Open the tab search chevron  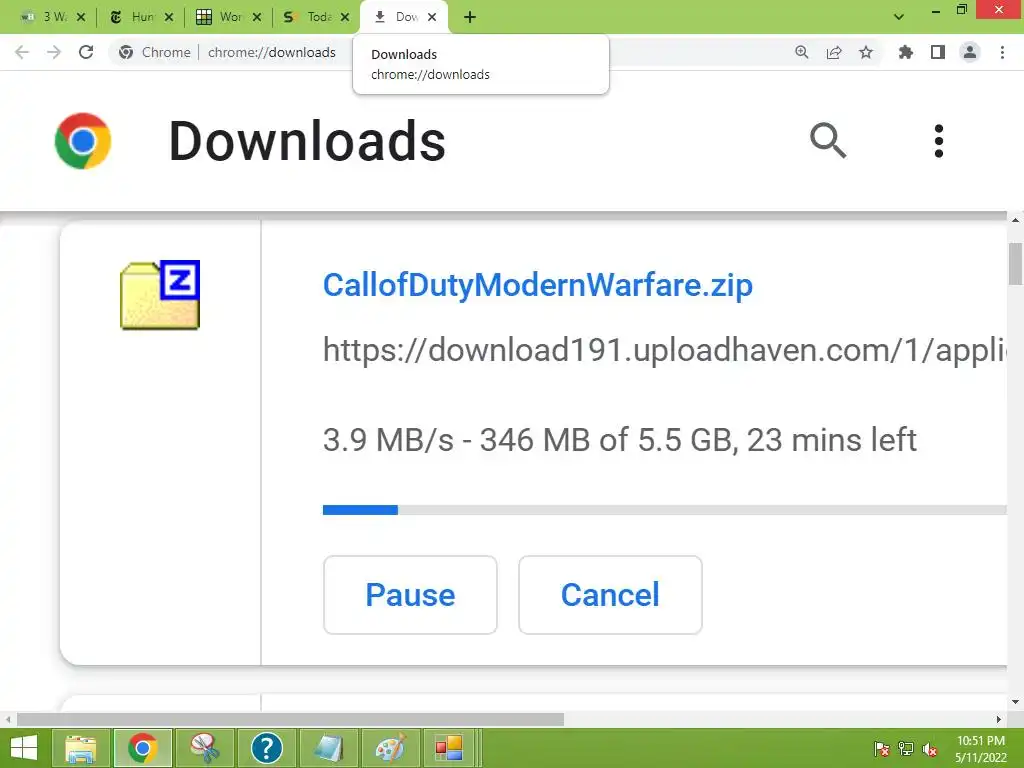point(899,17)
